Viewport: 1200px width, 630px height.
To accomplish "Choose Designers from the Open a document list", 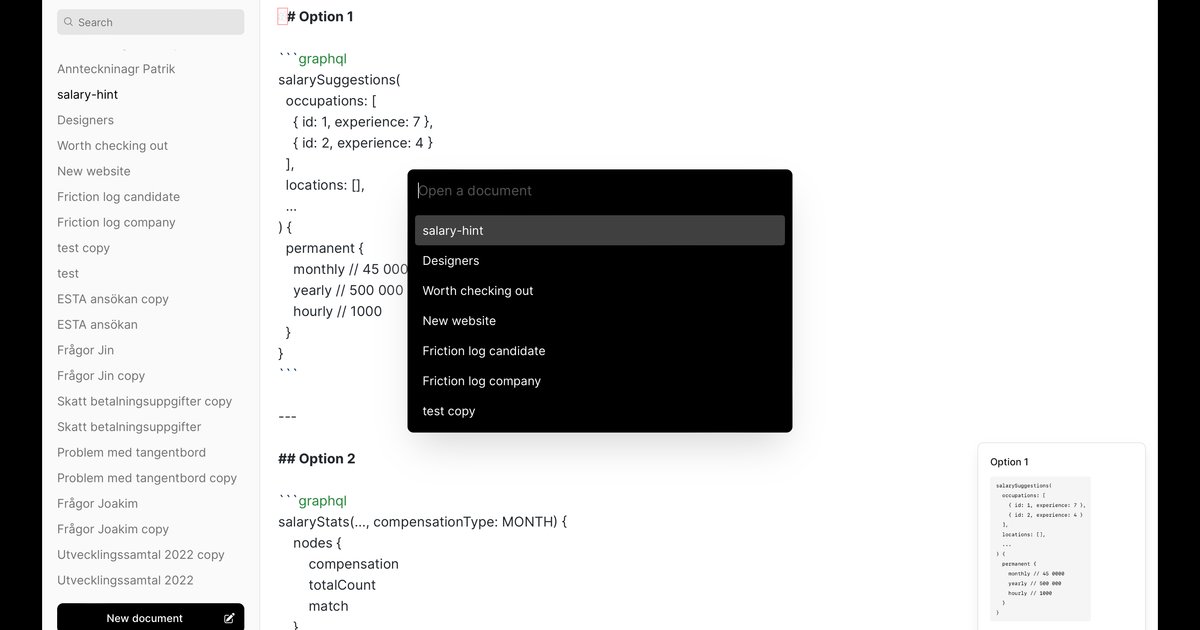I will click(x=599, y=261).
